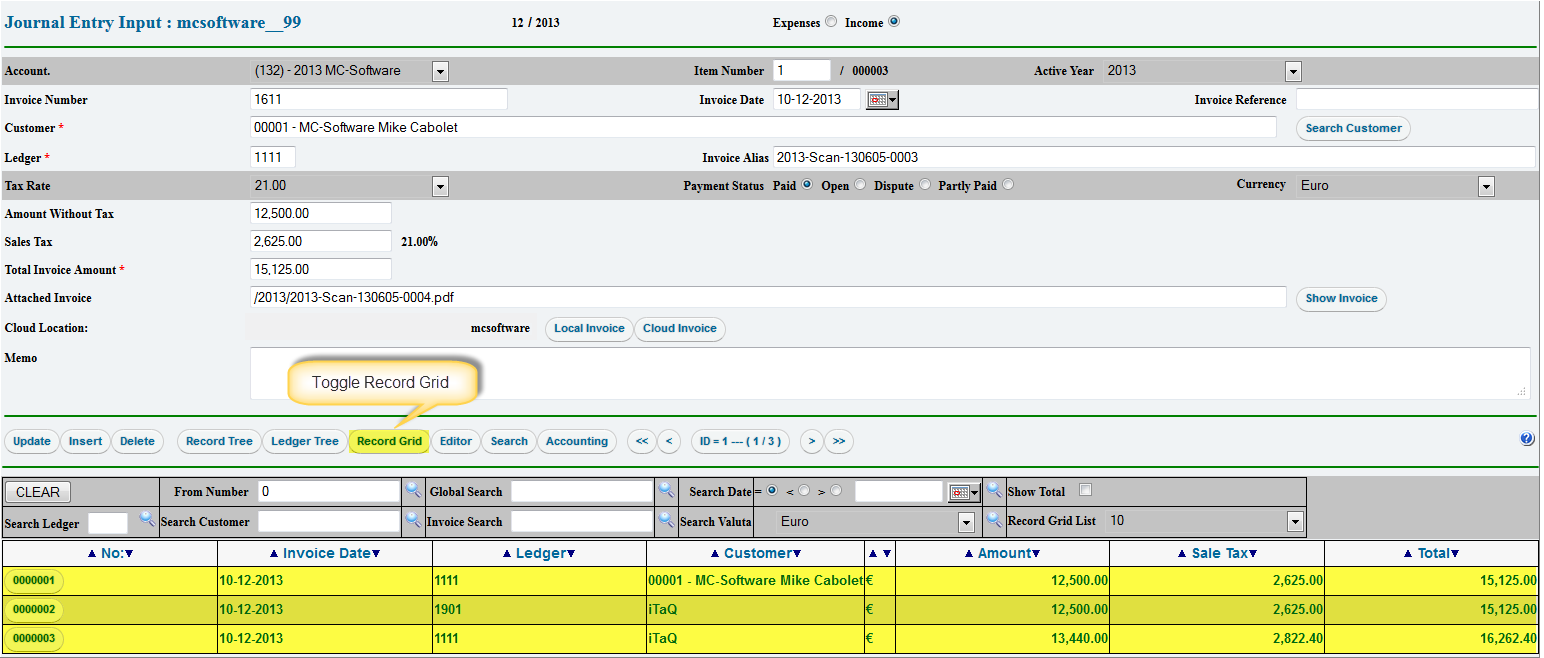Open the Editor button
Screen dimensions: 1544x658
tap(456, 441)
